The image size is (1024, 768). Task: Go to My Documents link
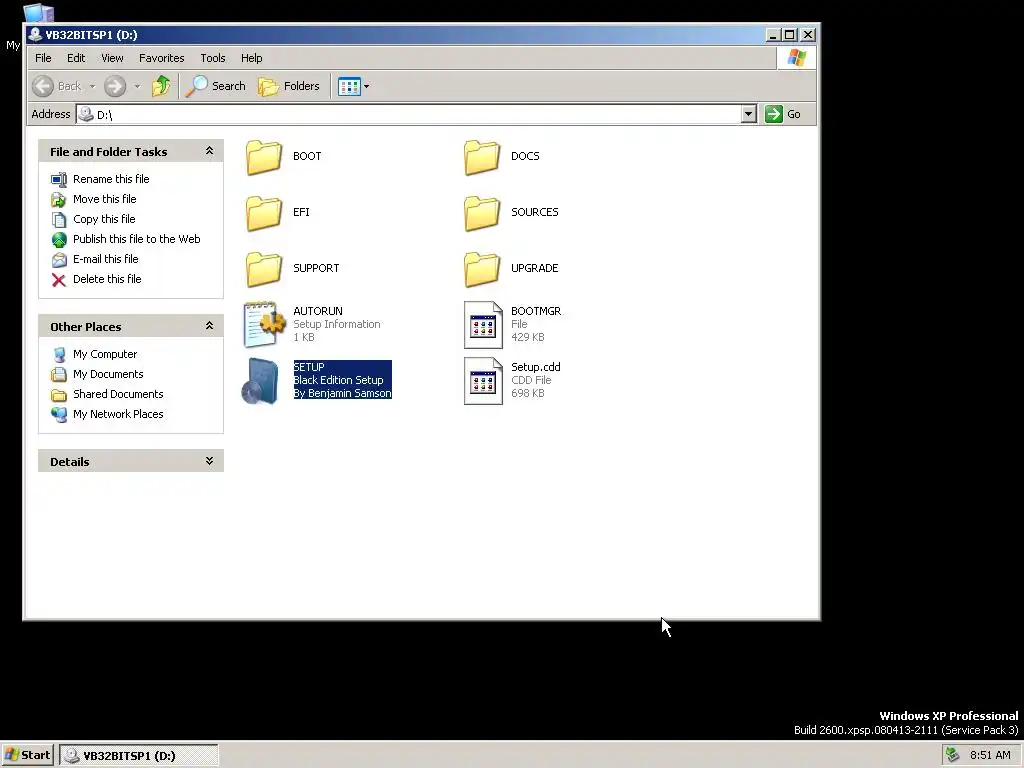click(x=108, y=374)
